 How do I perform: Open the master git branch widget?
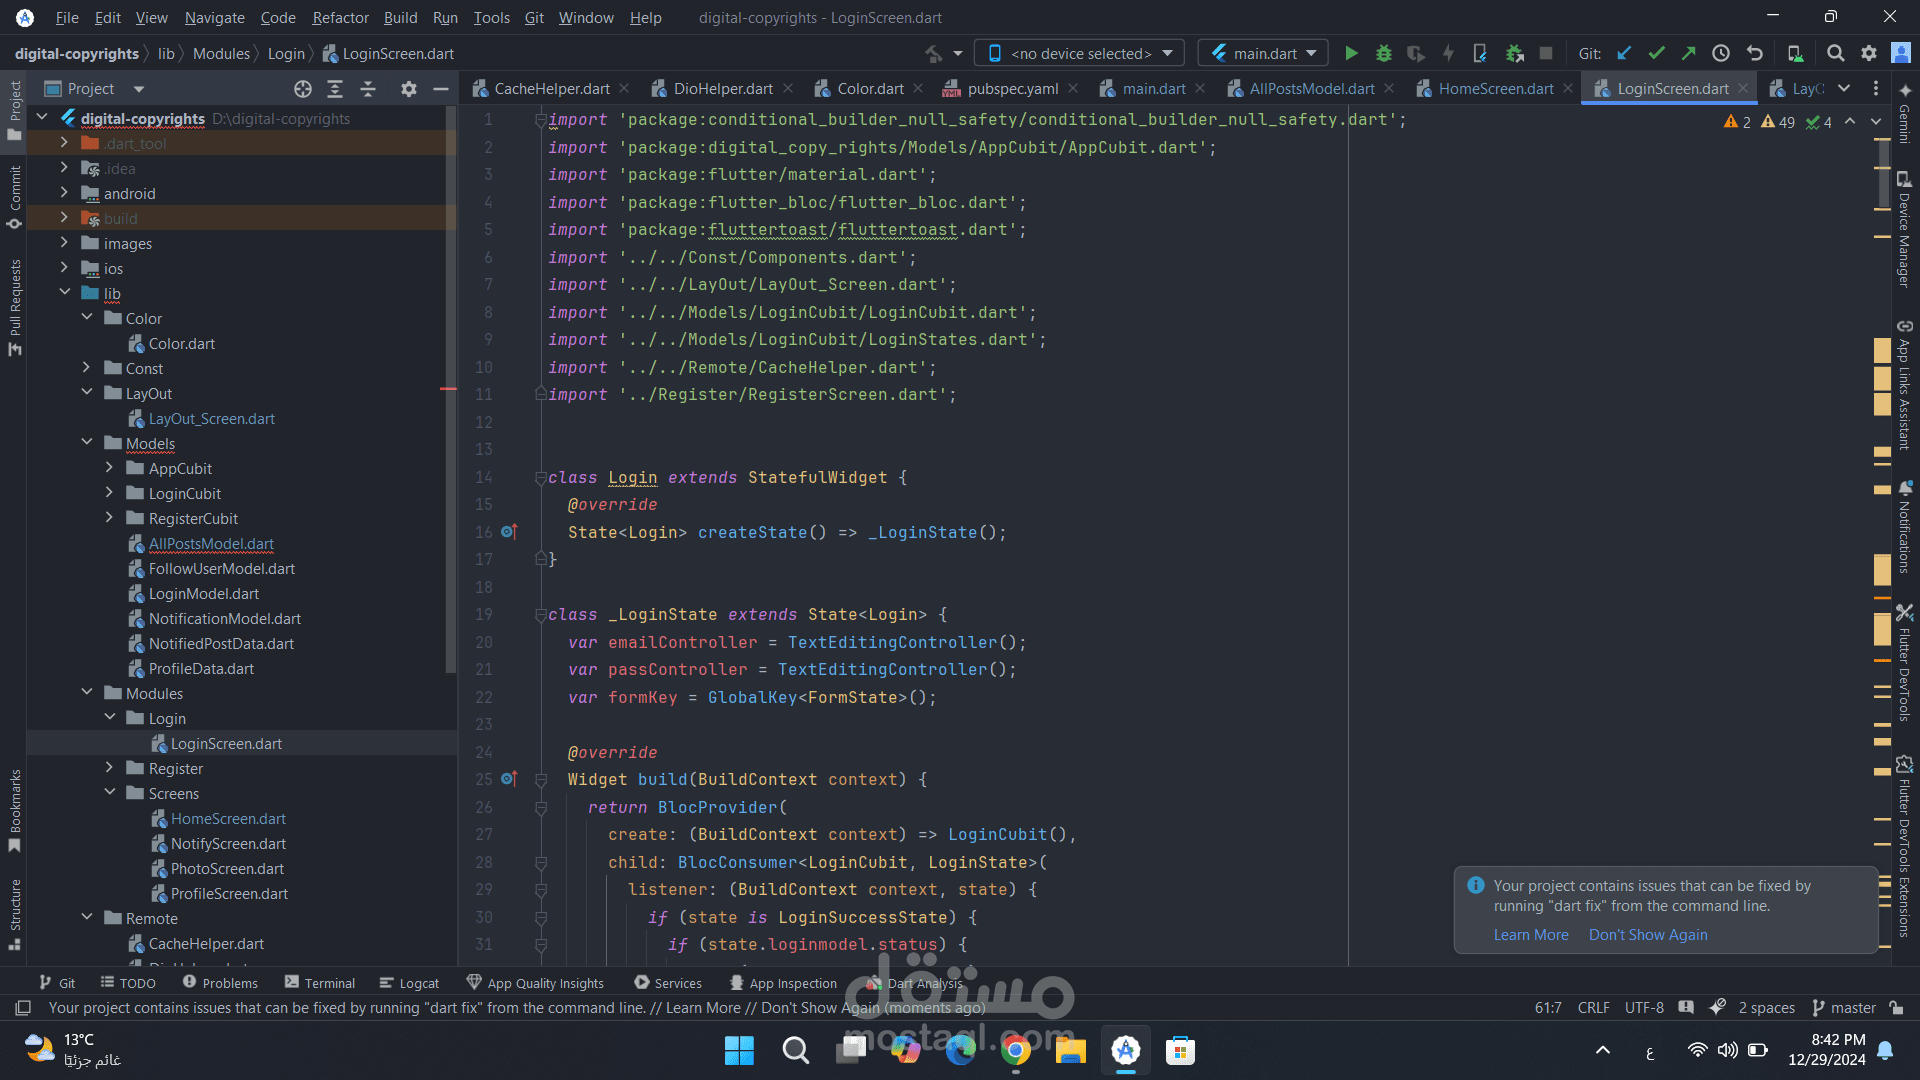point(1844,1008)
